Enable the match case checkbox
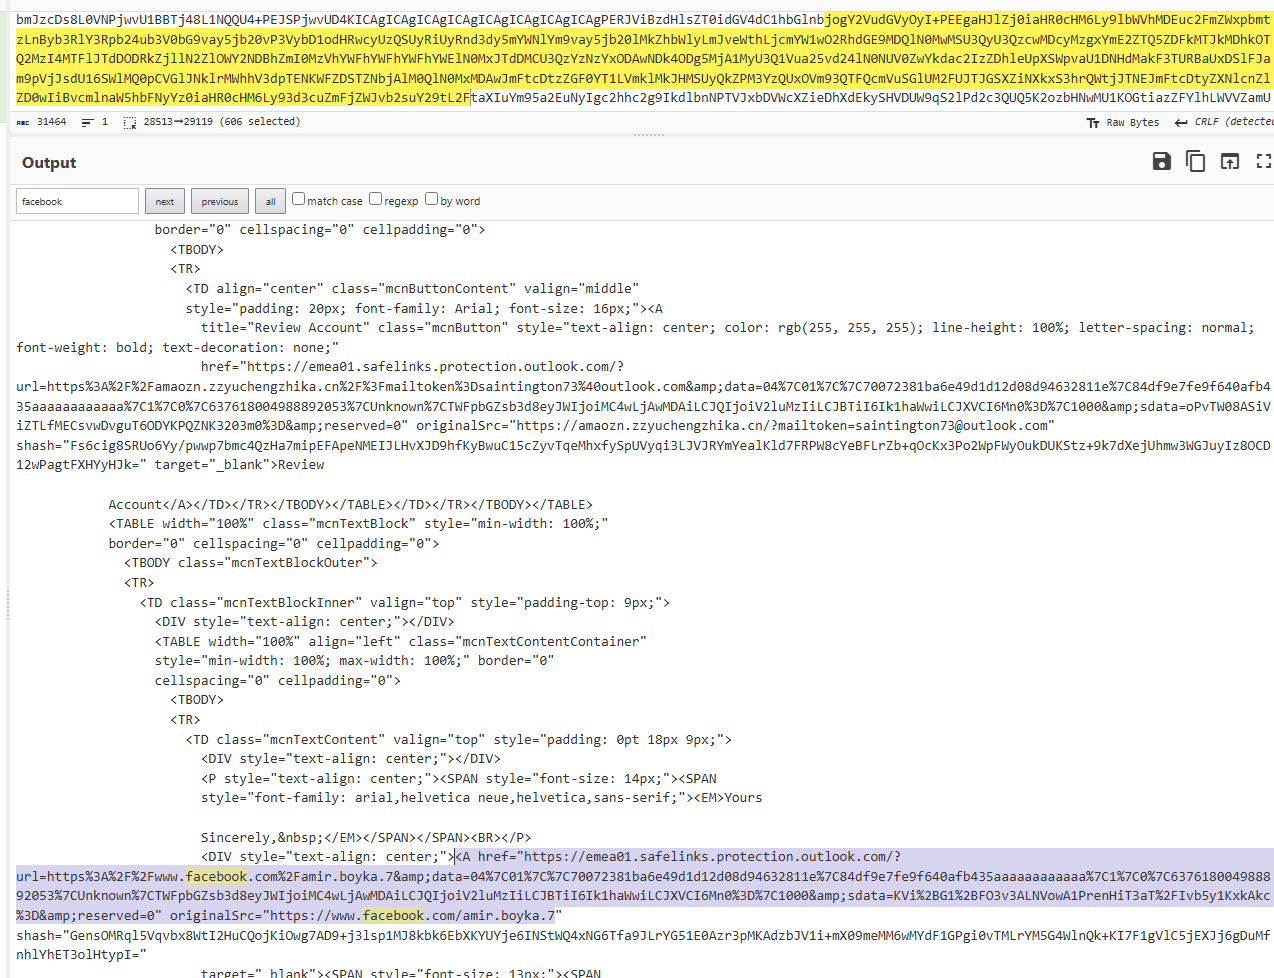Screen dimensions: 1274x978 click(298, 199)
